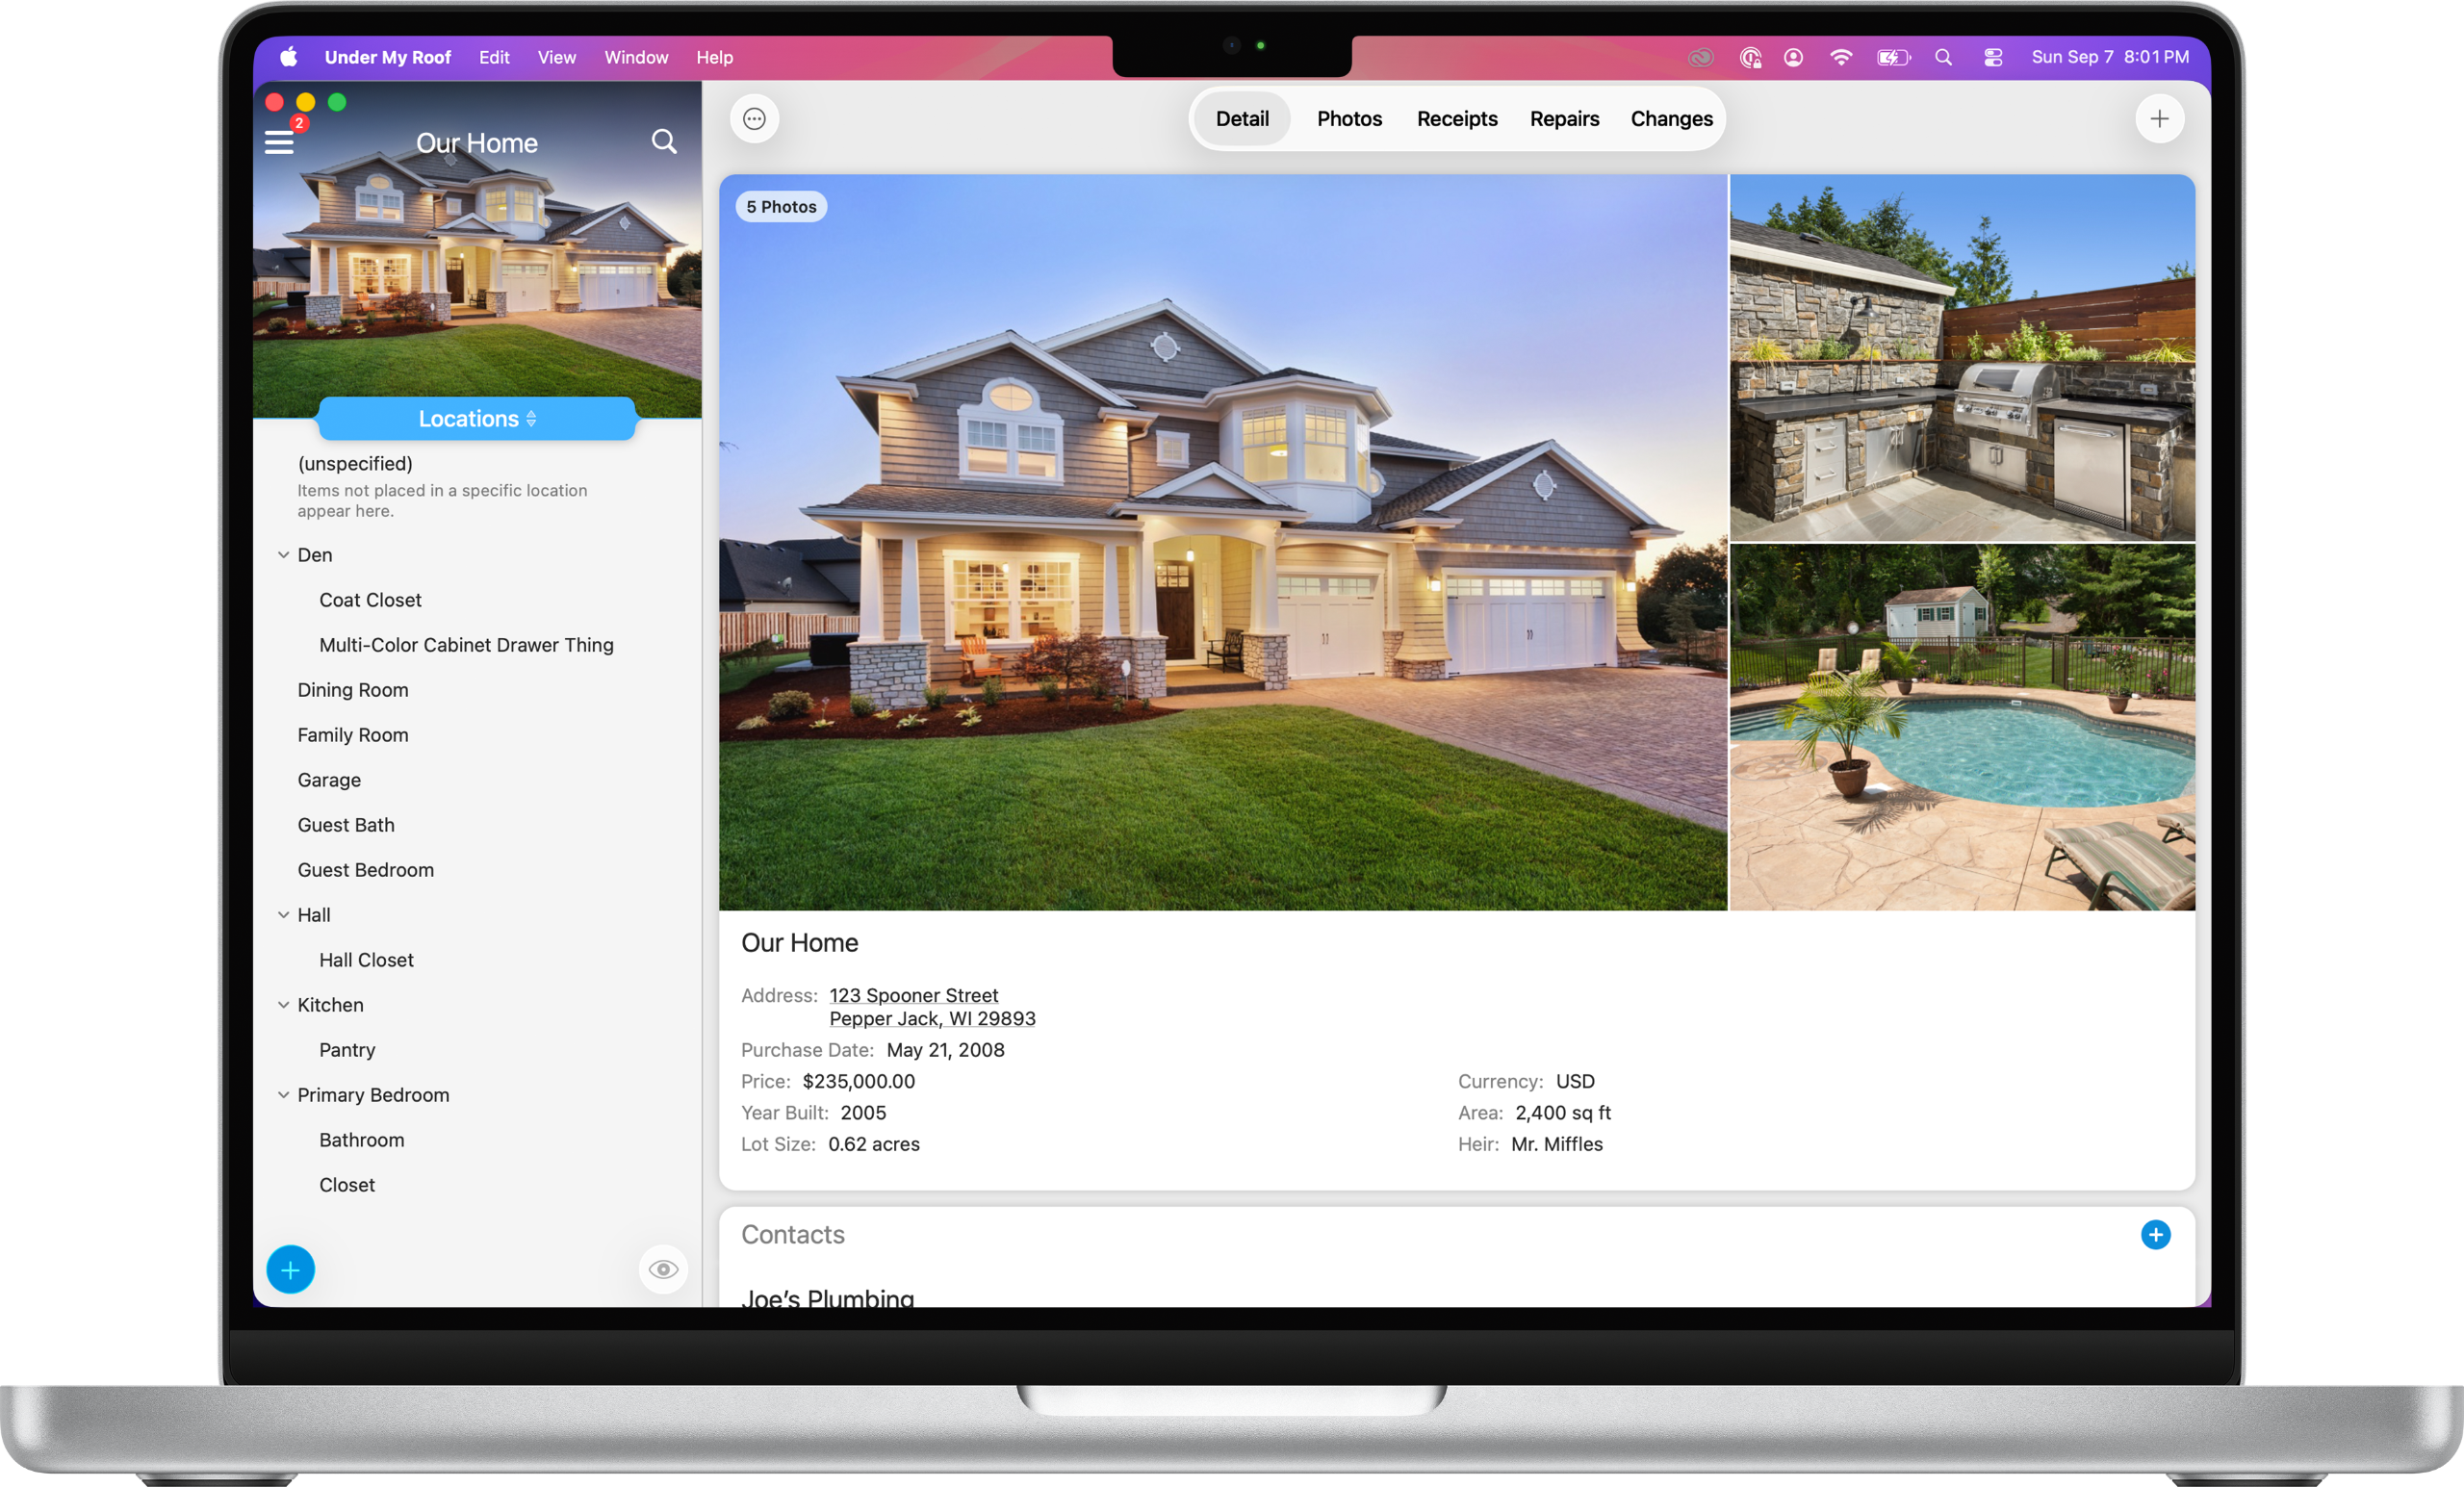Toggle the eye visibility button in sidebar
The image size is (2464, 1487).
pyautogui.click(x=662, y=1269)
